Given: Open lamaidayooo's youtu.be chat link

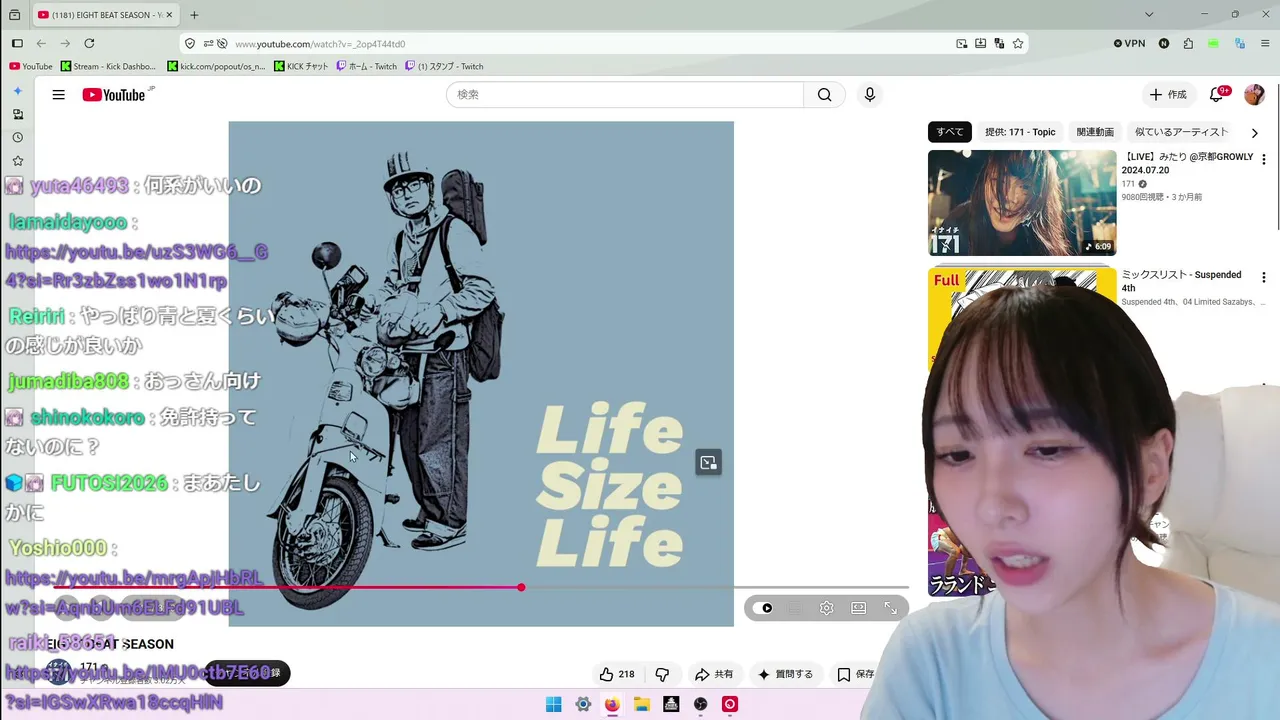Looking at the screenshot, I should [136, 266].
